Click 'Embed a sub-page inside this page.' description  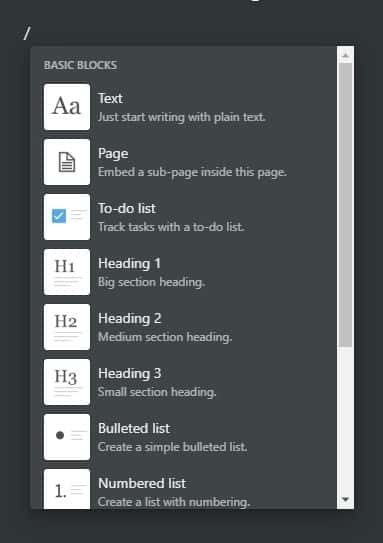(x=193, y=172)
